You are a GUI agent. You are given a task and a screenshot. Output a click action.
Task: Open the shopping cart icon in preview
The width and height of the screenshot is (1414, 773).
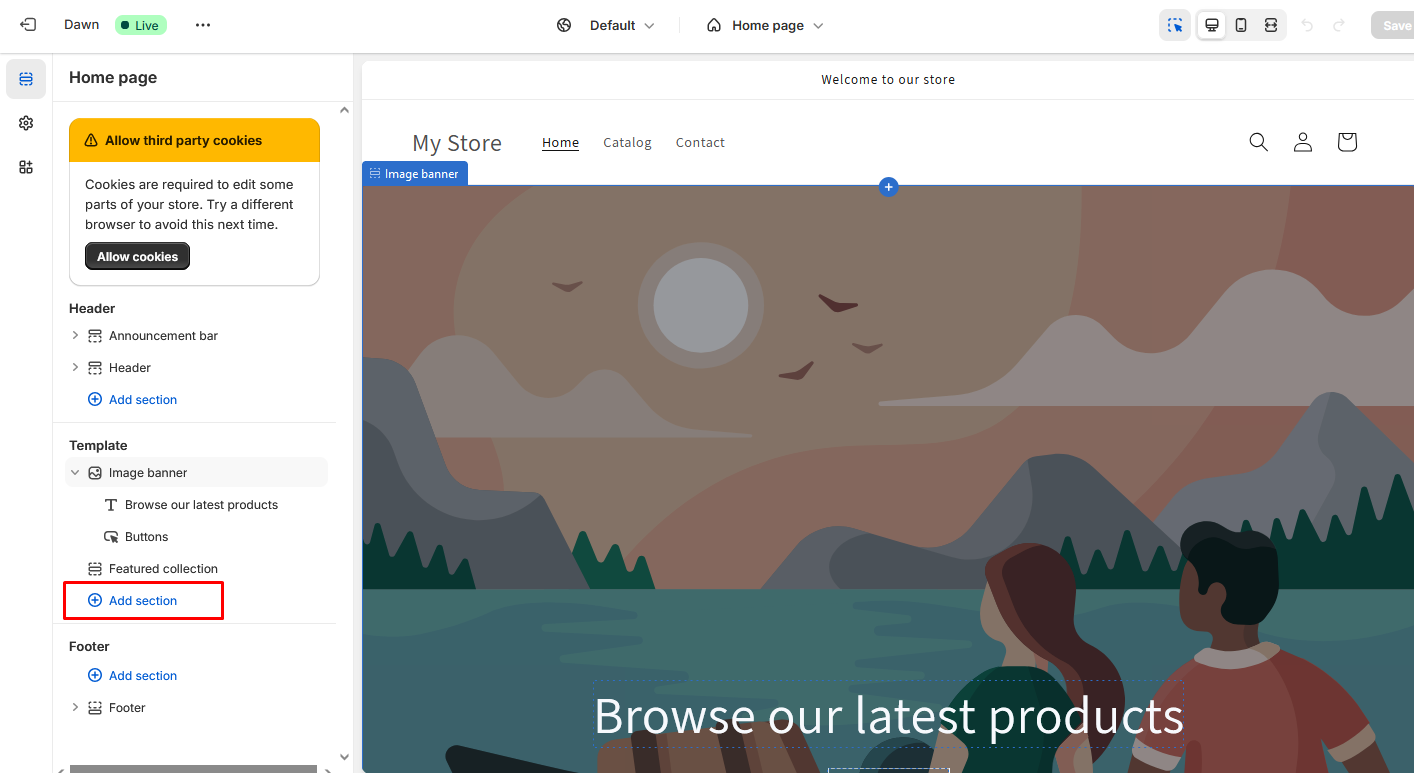point(1346,142)
